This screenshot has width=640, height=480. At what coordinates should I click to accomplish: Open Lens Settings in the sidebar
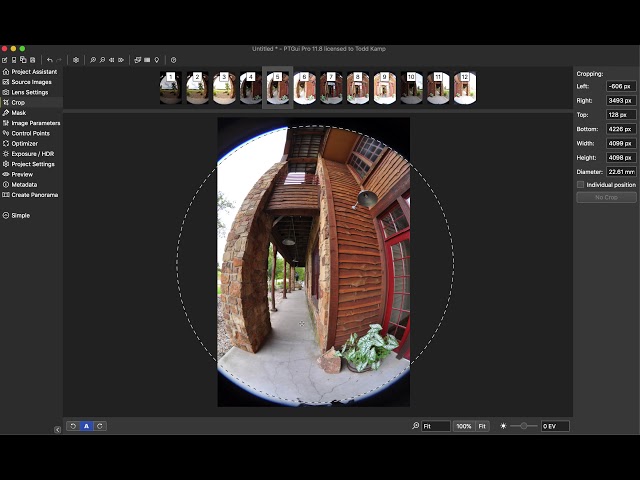(31, 92)
